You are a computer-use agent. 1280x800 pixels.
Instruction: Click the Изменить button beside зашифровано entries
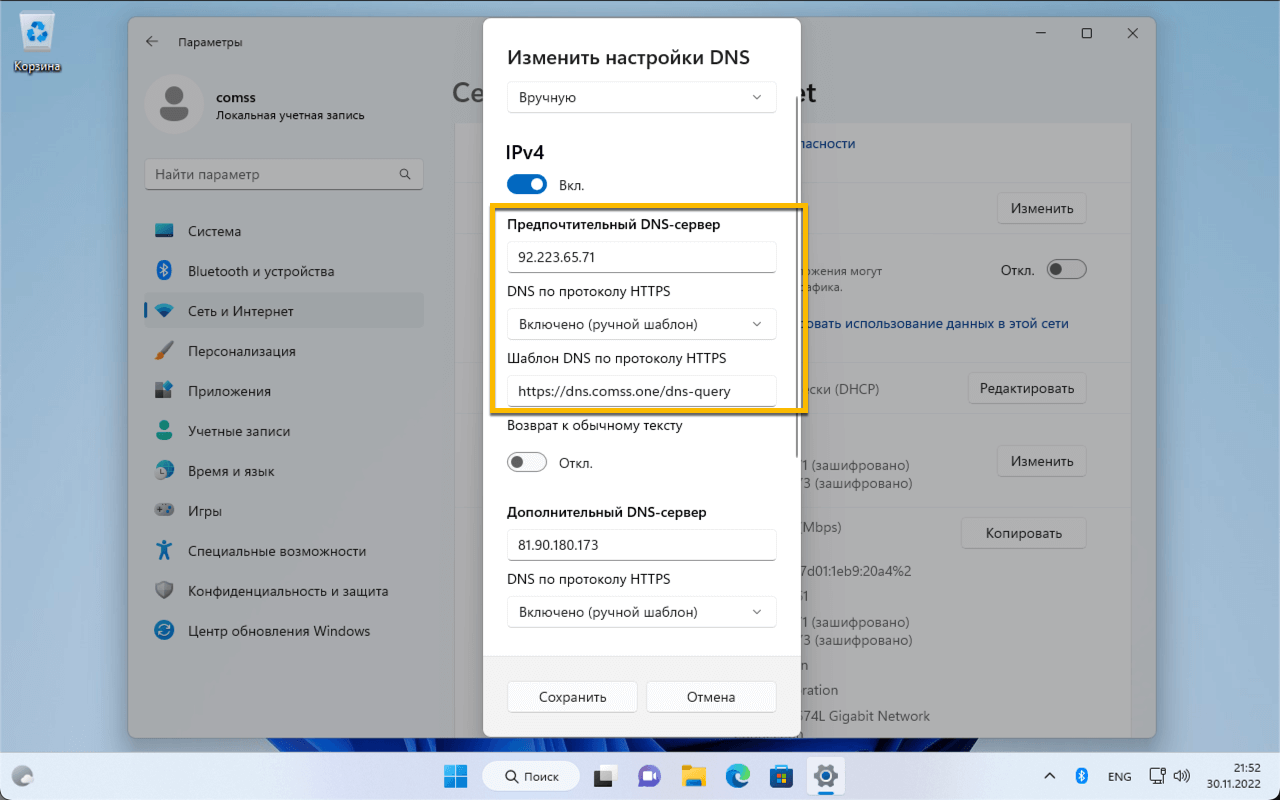pyautogui.click(x=1041, y=461)
